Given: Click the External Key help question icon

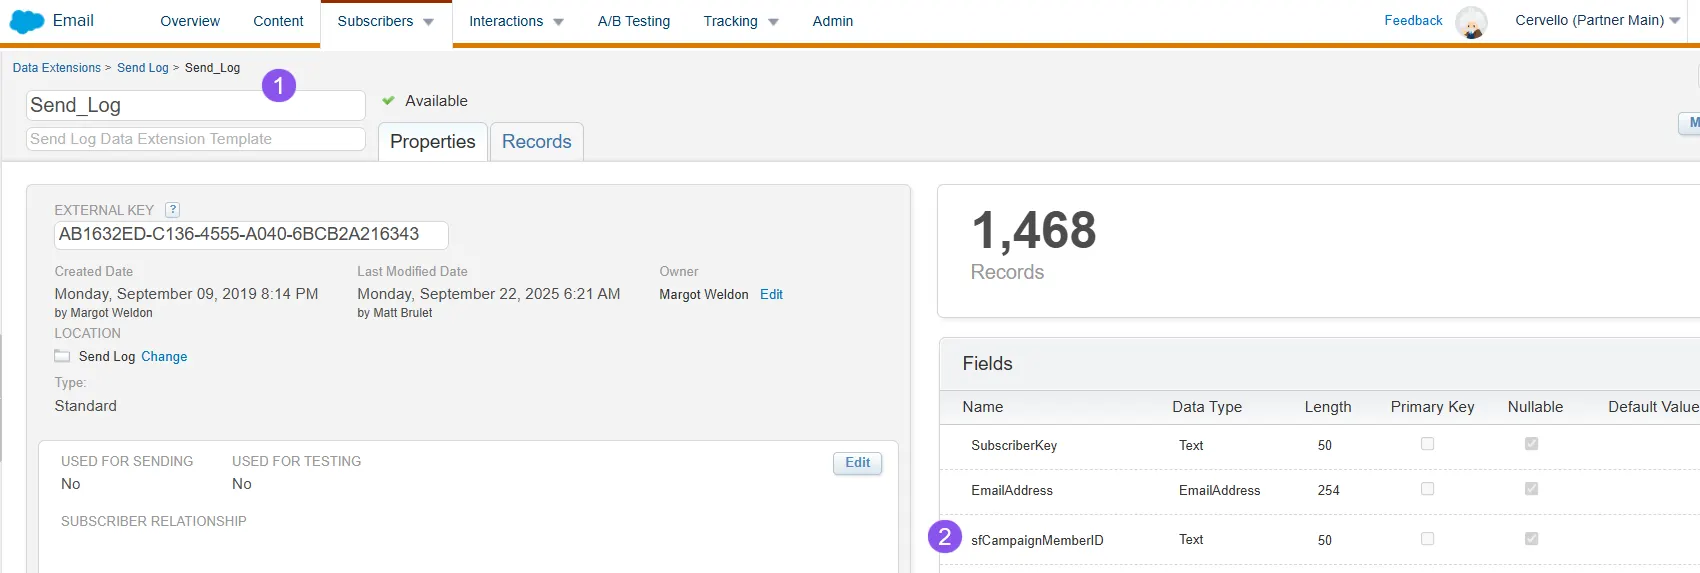Looking at the screenshot, I should tap(172, 210).
